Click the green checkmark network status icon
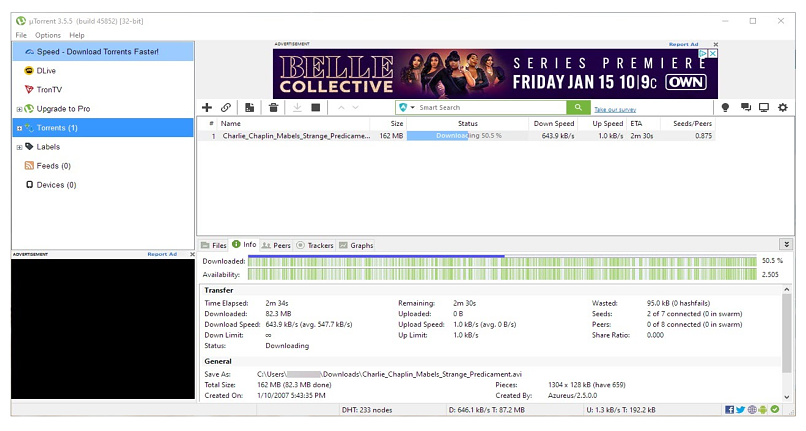This screenshot has width=806, height=431. 775,409
